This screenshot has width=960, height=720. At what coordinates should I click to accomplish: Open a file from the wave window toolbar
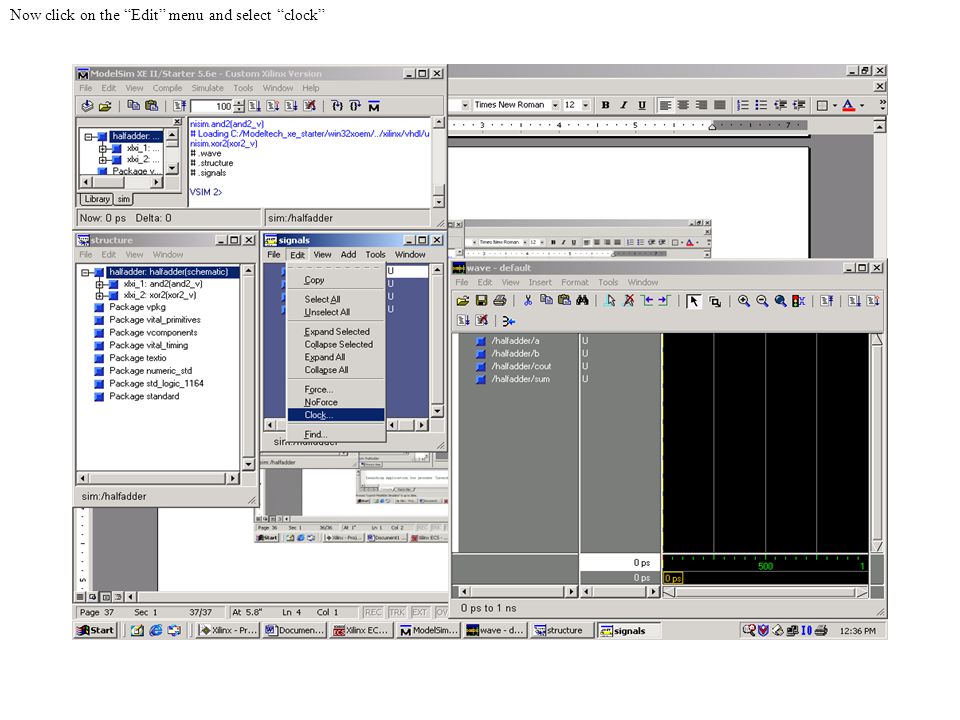[x=463, y=301]
